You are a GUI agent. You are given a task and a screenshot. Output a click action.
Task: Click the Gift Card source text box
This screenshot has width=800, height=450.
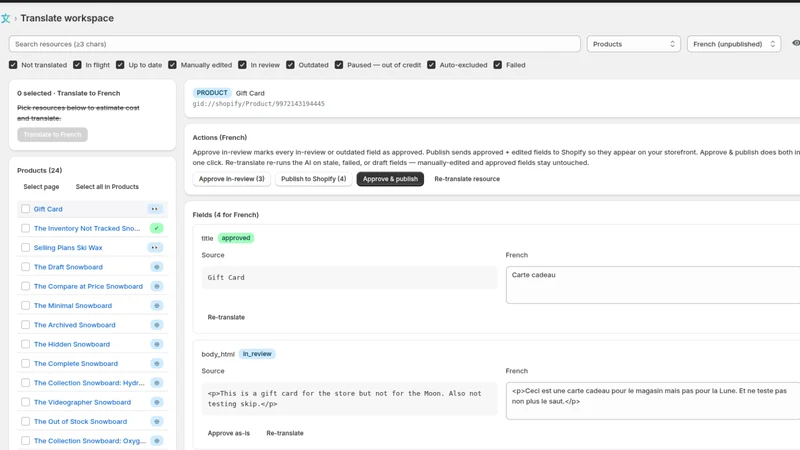click(349, 278)
